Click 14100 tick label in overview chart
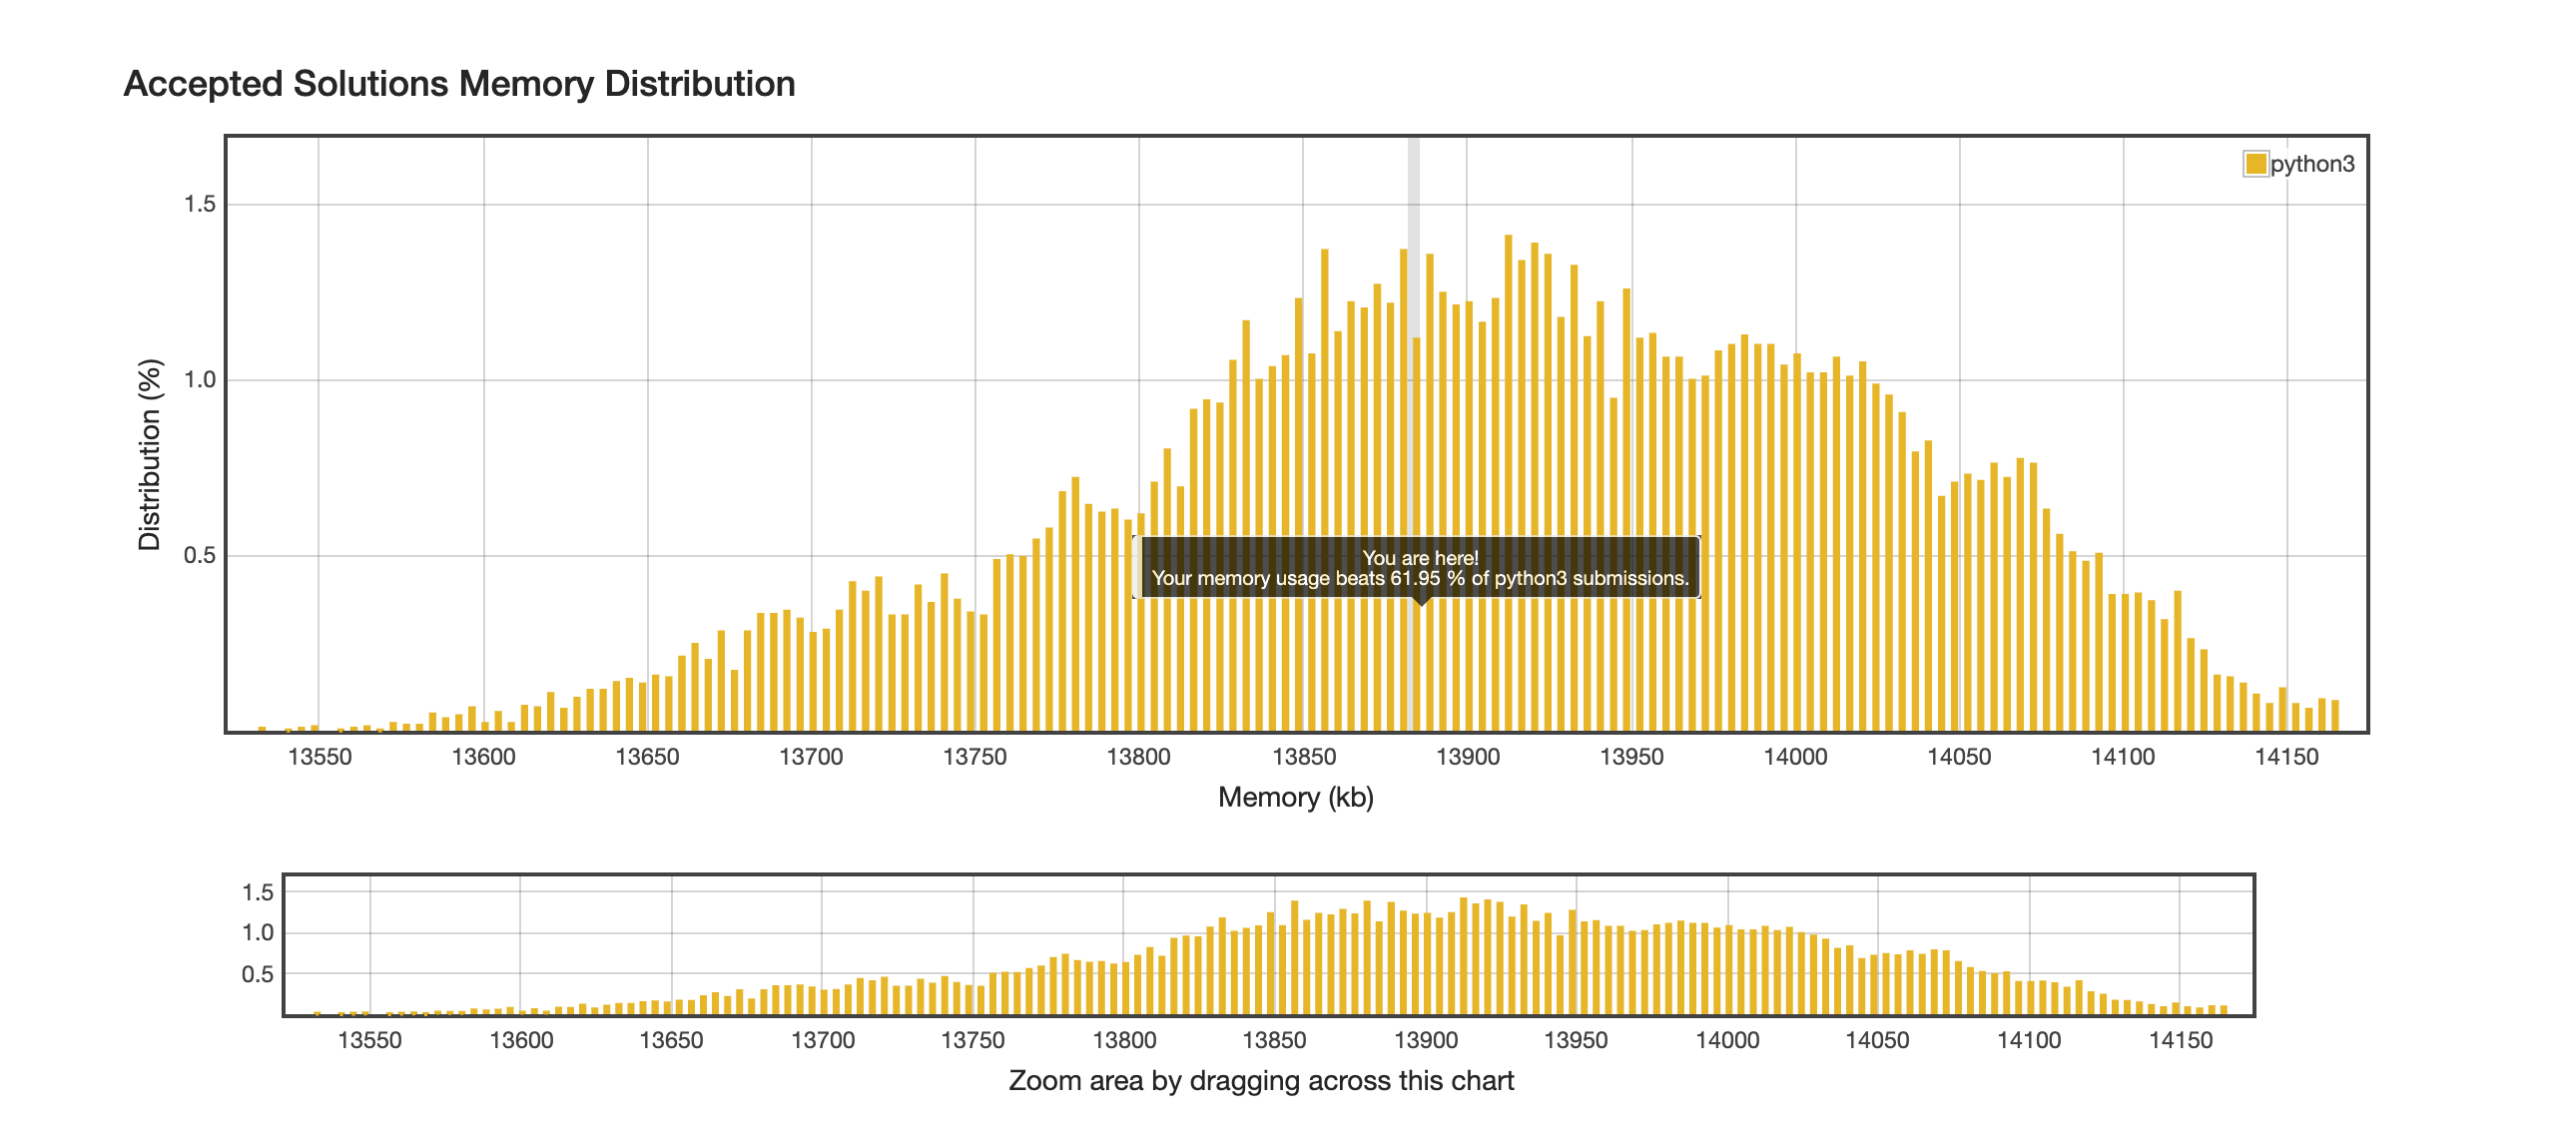2576x1130 pixels. click(x=2028, y=1040)
